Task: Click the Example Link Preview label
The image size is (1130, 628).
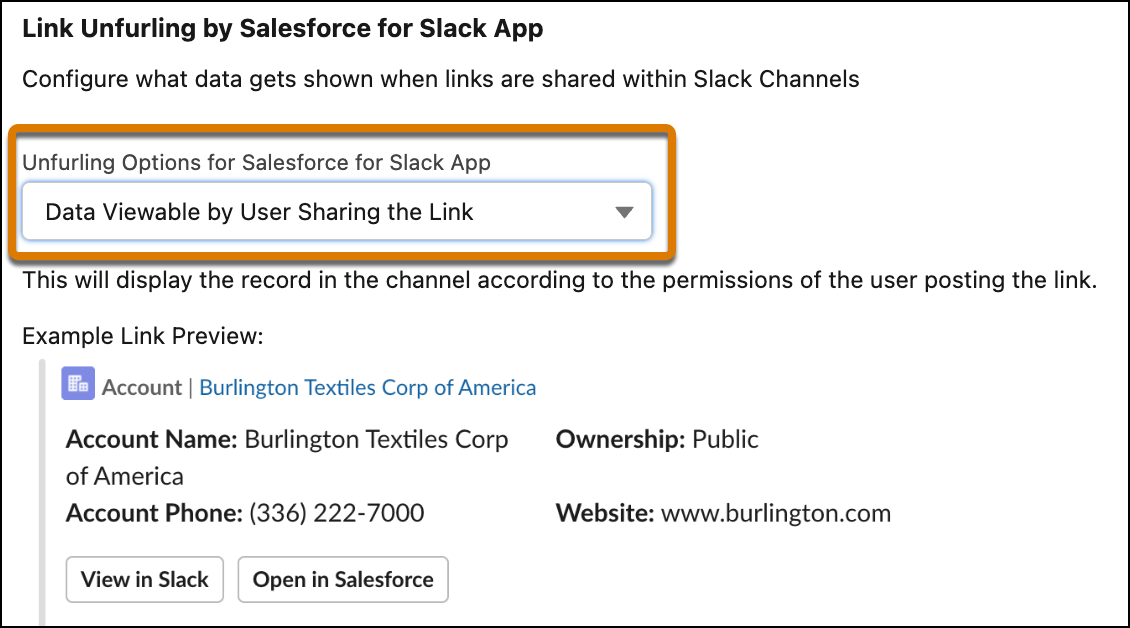Action: coord(144,336)
